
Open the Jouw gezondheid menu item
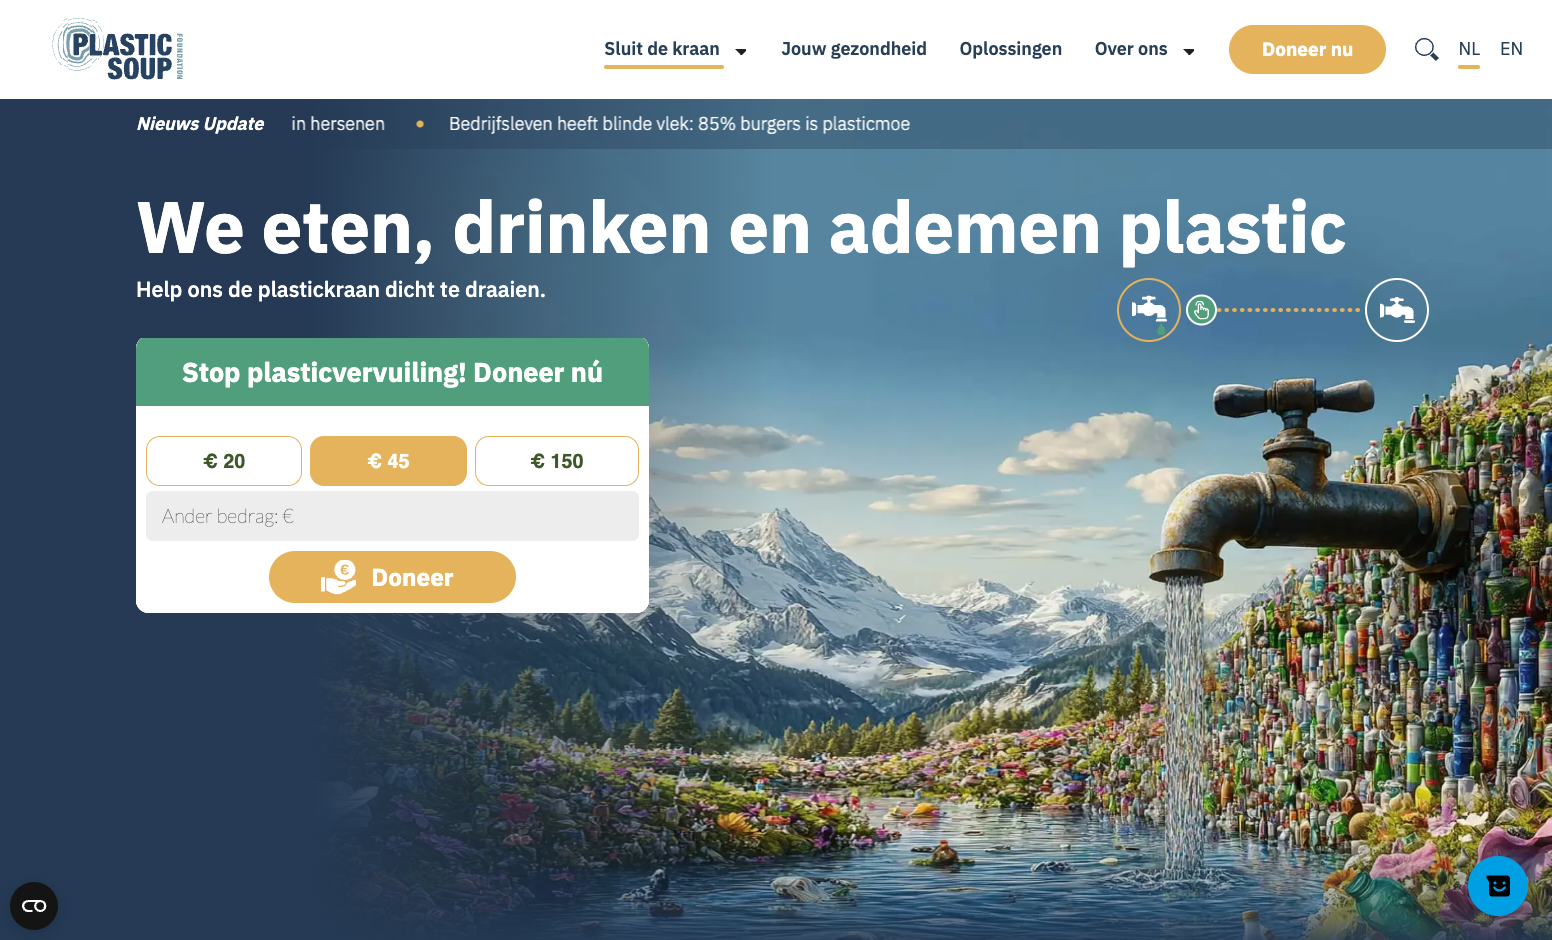coord(854,49)
